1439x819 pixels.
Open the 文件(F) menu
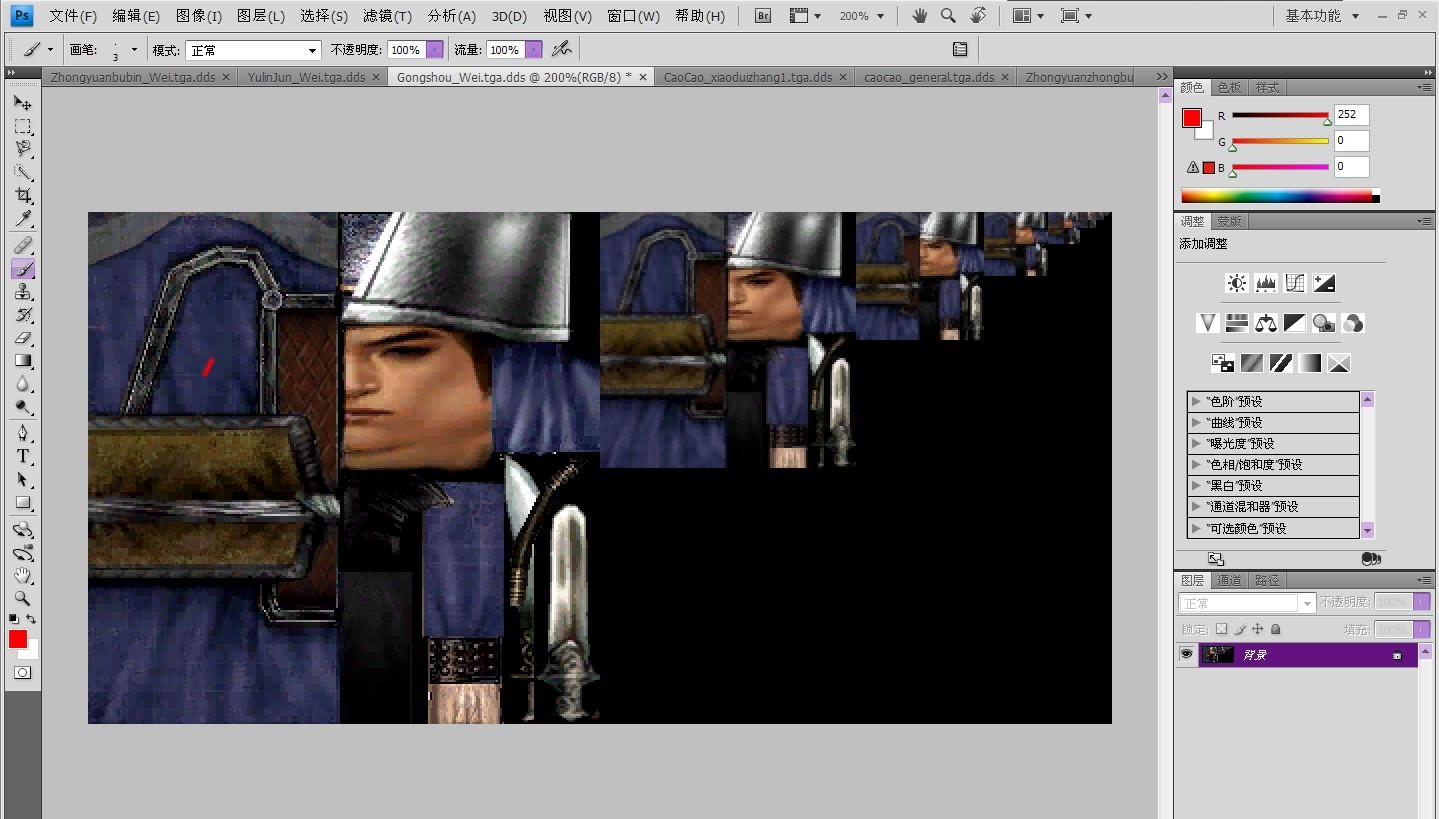point(73,16)
